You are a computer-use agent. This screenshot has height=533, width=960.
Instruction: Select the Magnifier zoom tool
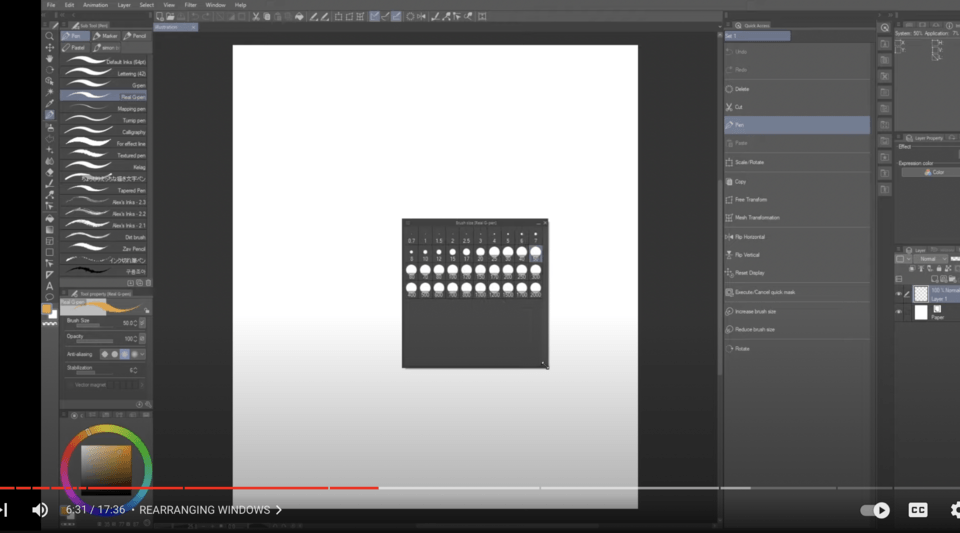pyautogui.click(x=49, y=36)
